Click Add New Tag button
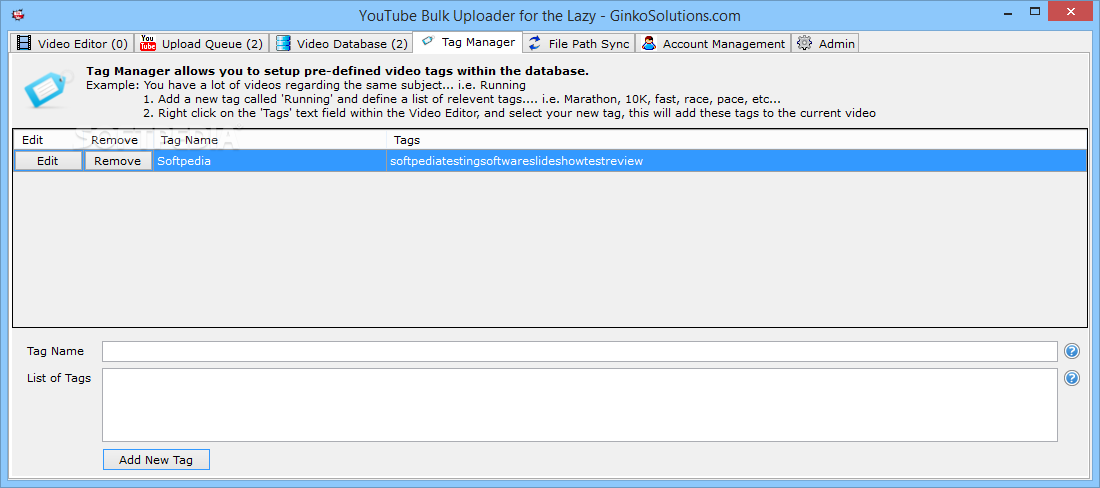The image size is (1100, 488). point(156,460)
